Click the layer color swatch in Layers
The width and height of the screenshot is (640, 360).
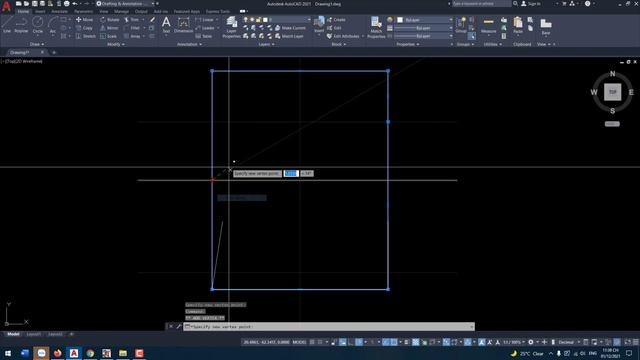(x=265, y=20)
